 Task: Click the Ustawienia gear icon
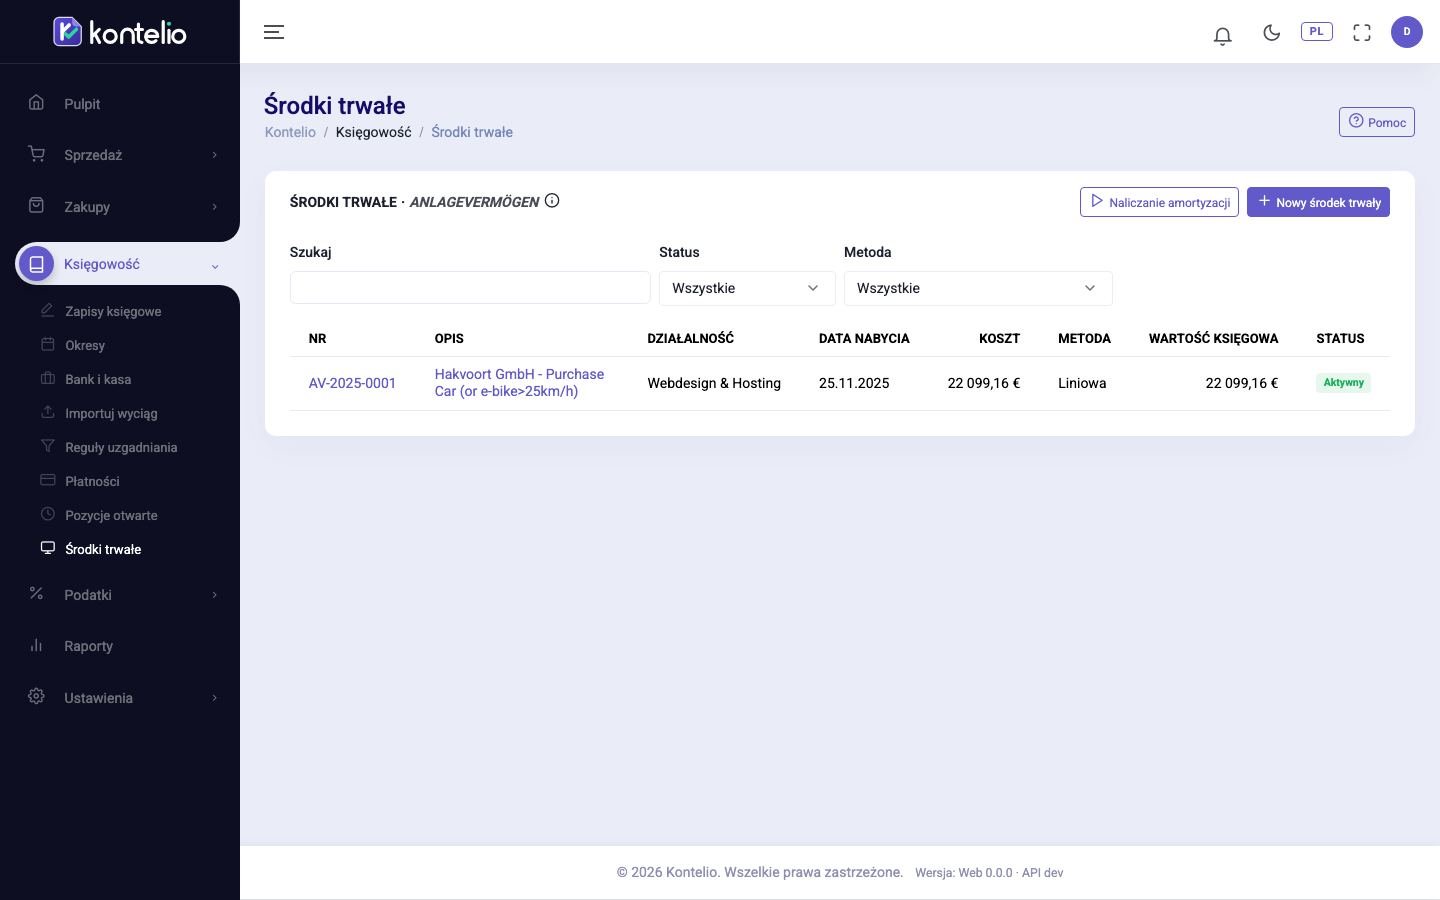(x=36, y=696)
